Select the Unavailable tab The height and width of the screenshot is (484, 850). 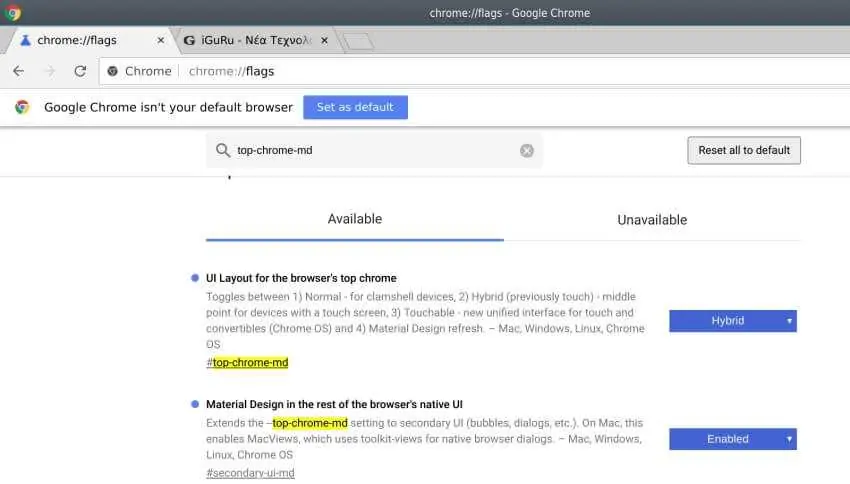pos(652,220)
